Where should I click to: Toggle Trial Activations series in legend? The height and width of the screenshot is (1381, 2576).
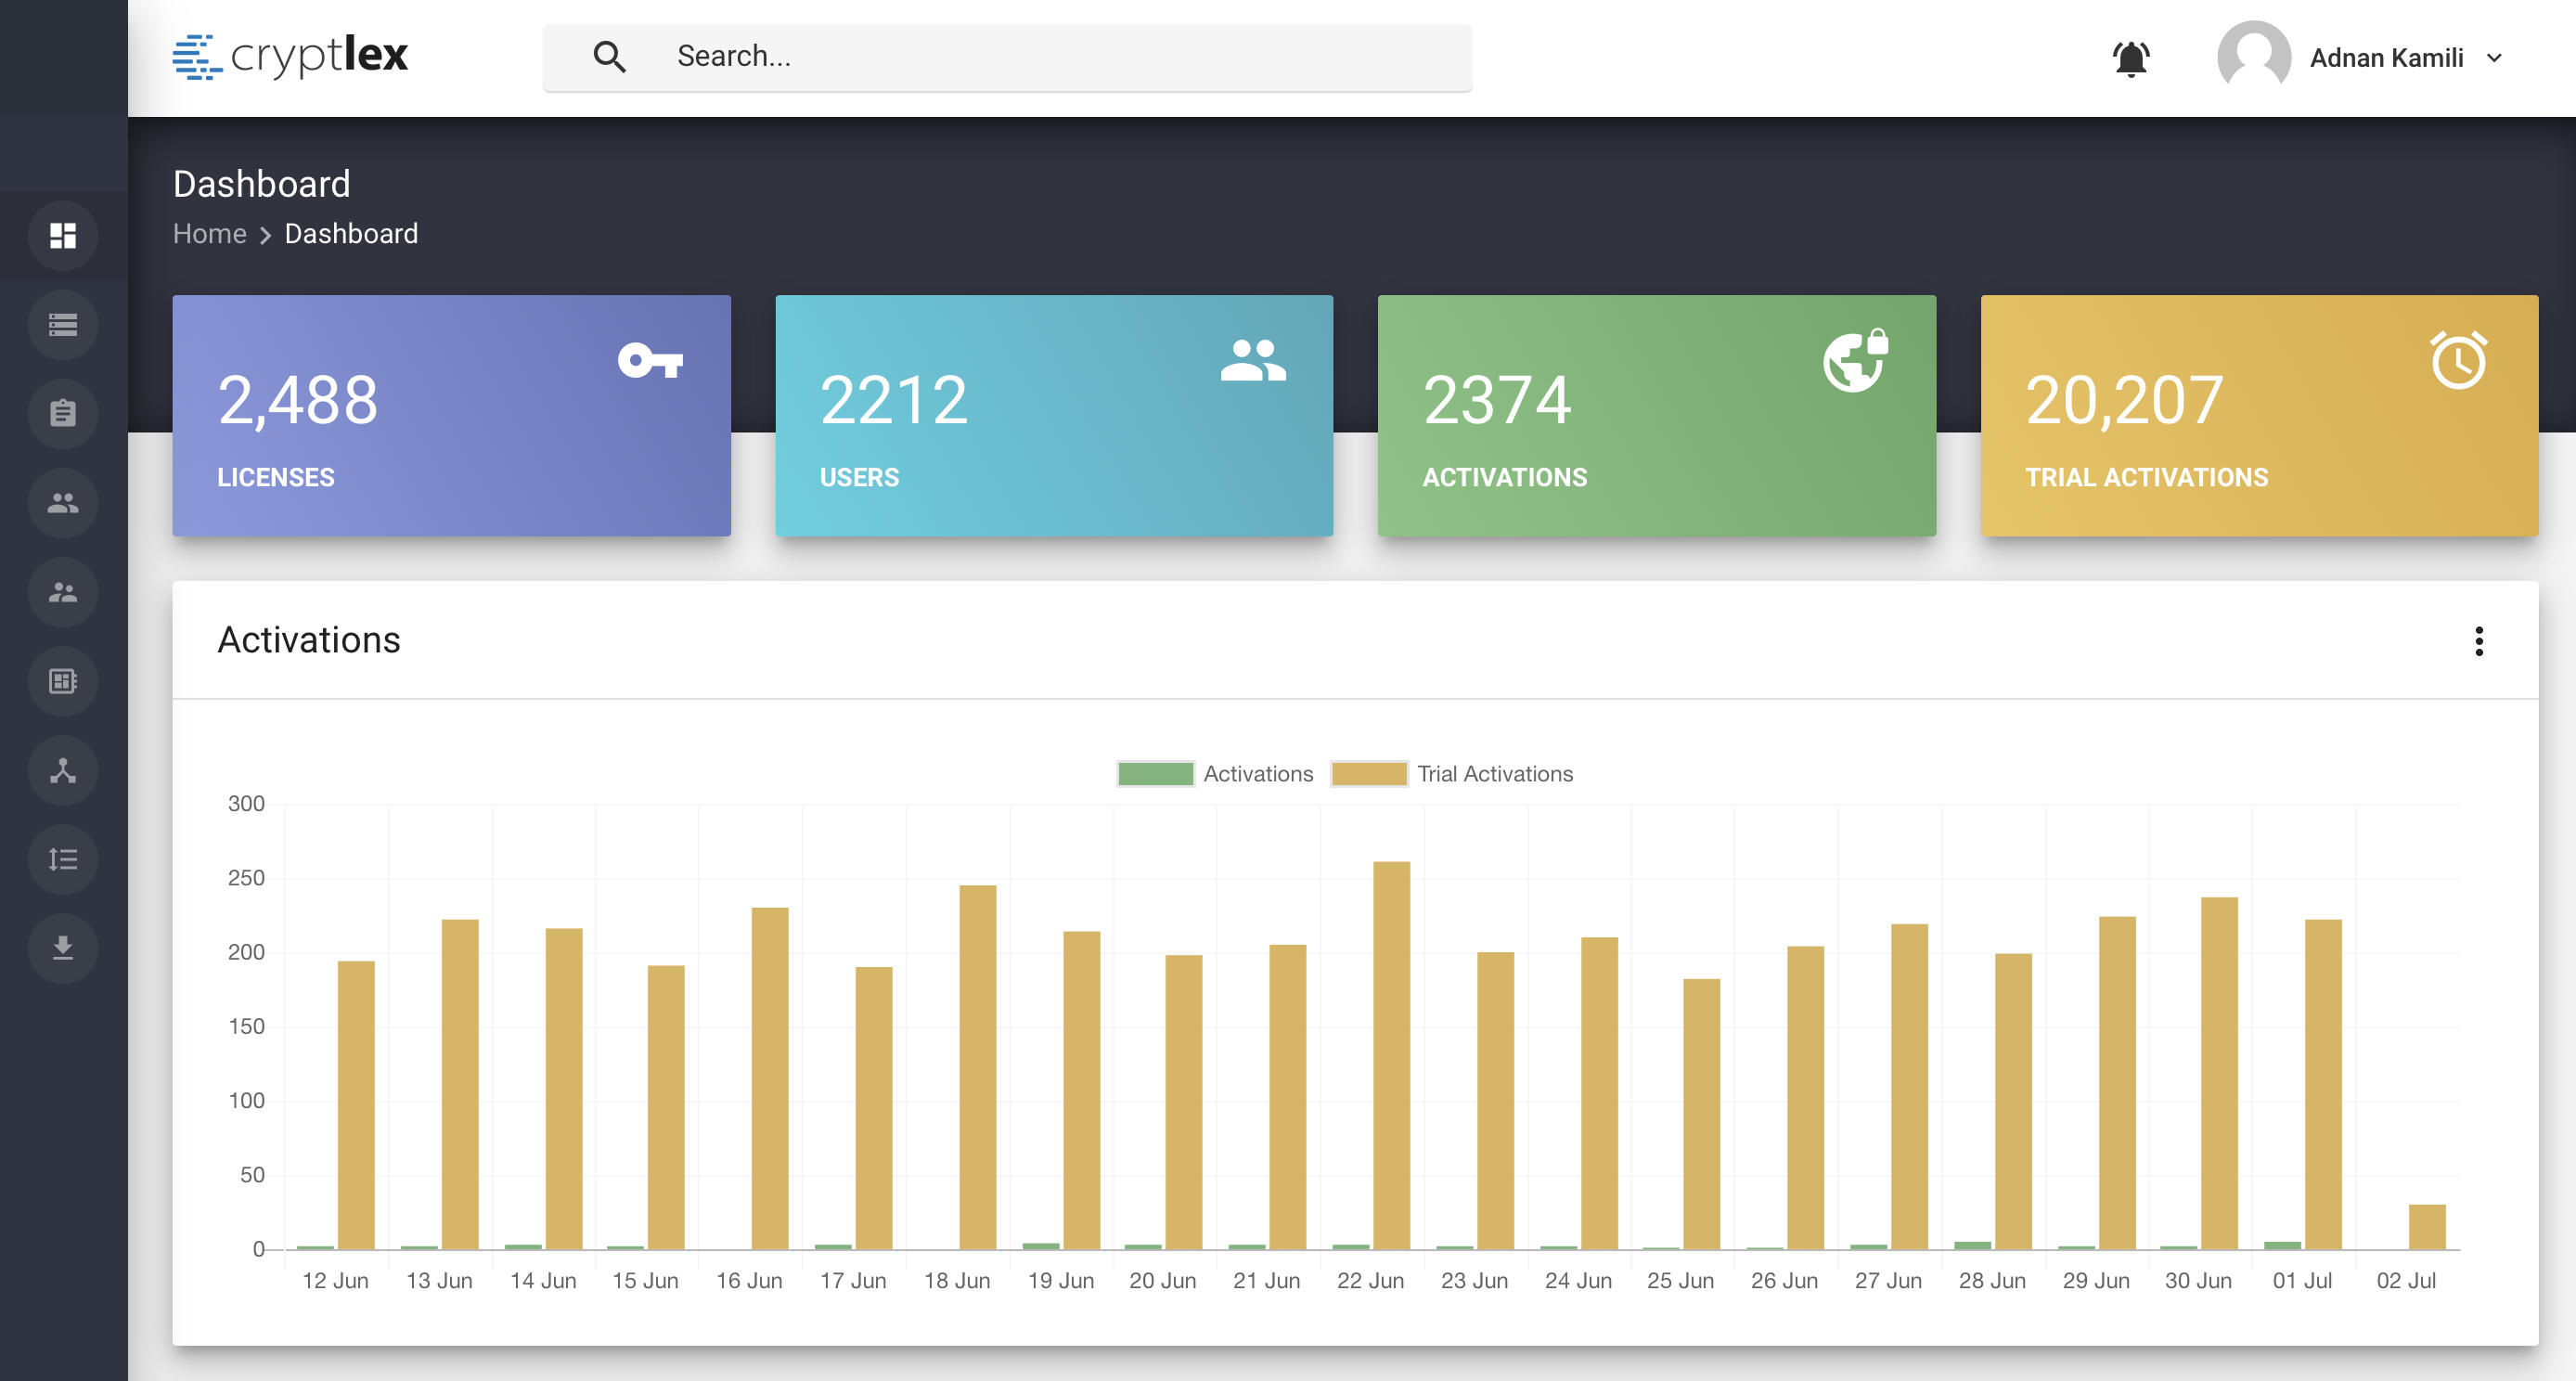pos(1452,774)
